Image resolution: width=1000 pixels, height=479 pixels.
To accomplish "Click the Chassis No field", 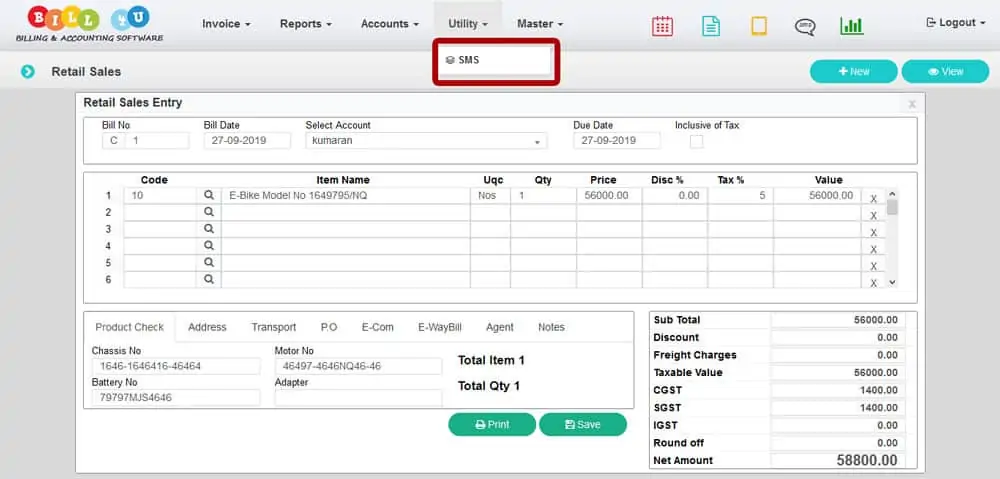I will (x=175, y=366).
